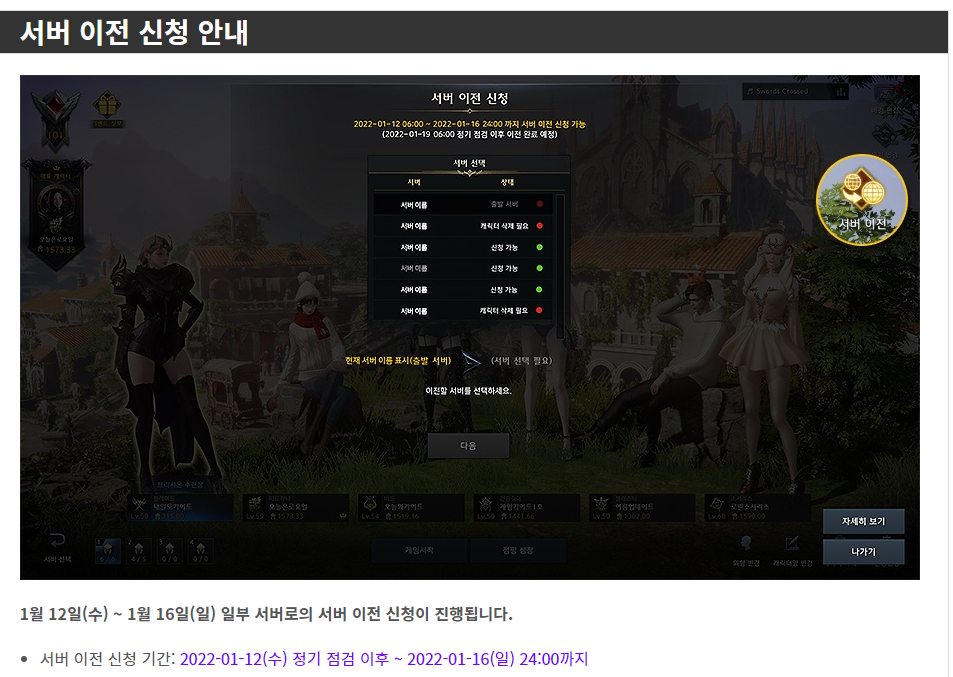Click the 점핑 성장 button
The width and height of the screenshot is (953, 677).
click(518, 551)
